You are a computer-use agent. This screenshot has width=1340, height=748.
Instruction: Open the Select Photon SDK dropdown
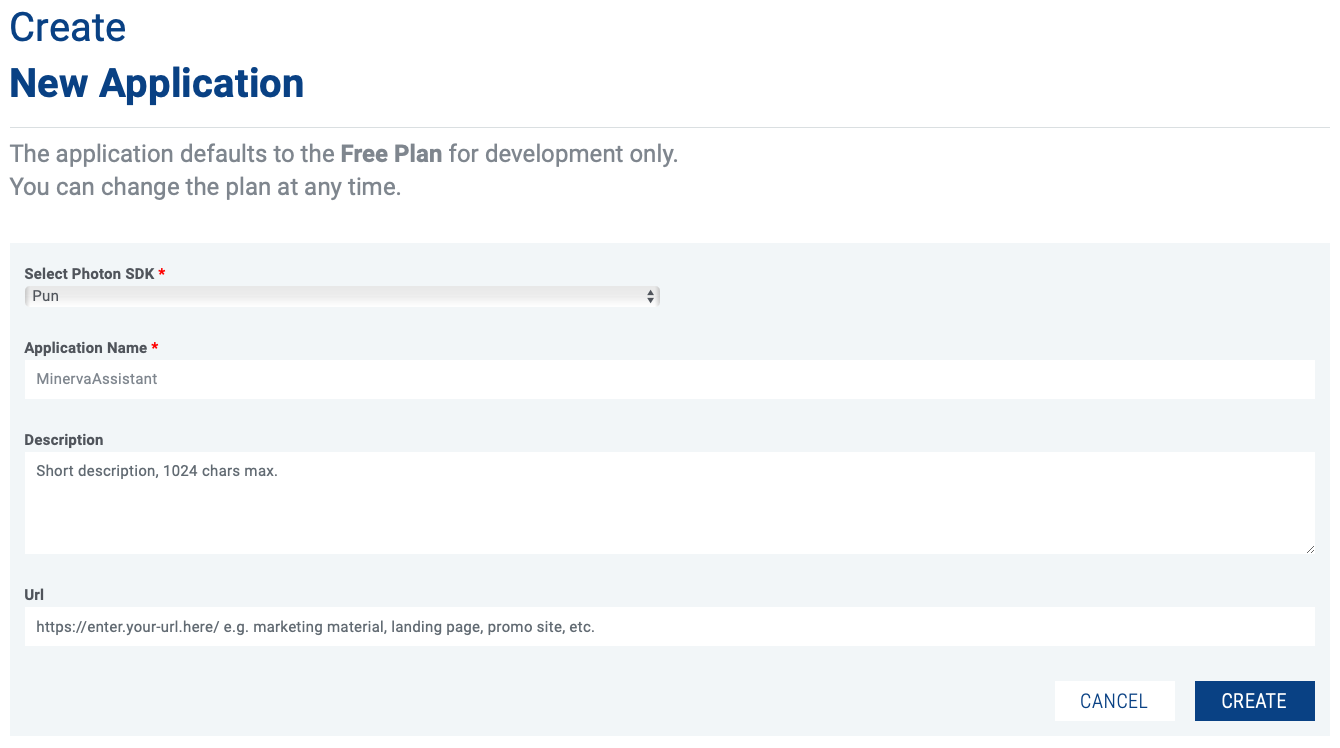(x=340, y=296)
